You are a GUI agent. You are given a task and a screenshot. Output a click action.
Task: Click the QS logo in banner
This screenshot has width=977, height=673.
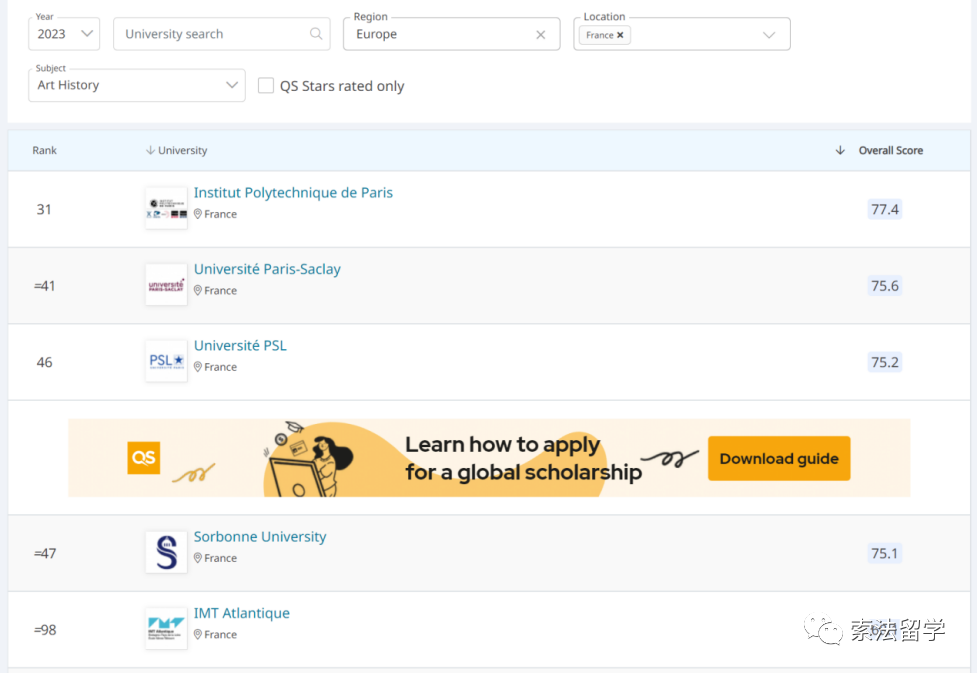tap(144, 458)
